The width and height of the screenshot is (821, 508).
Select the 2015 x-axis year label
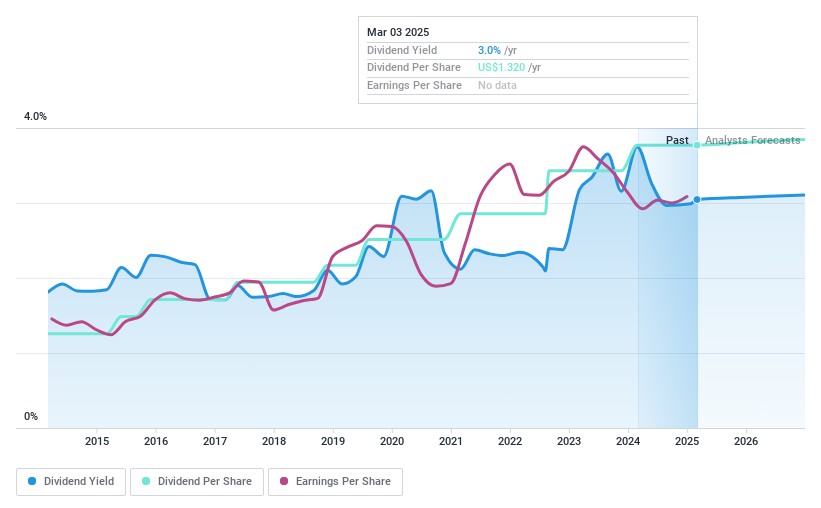[x=97, y=441]
